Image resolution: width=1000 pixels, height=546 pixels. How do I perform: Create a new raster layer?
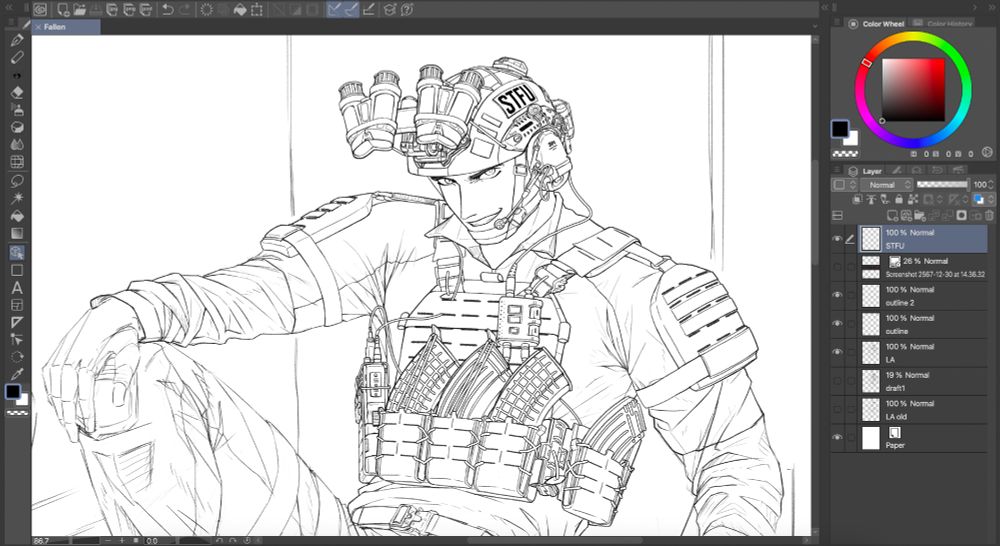coord(892,216)
